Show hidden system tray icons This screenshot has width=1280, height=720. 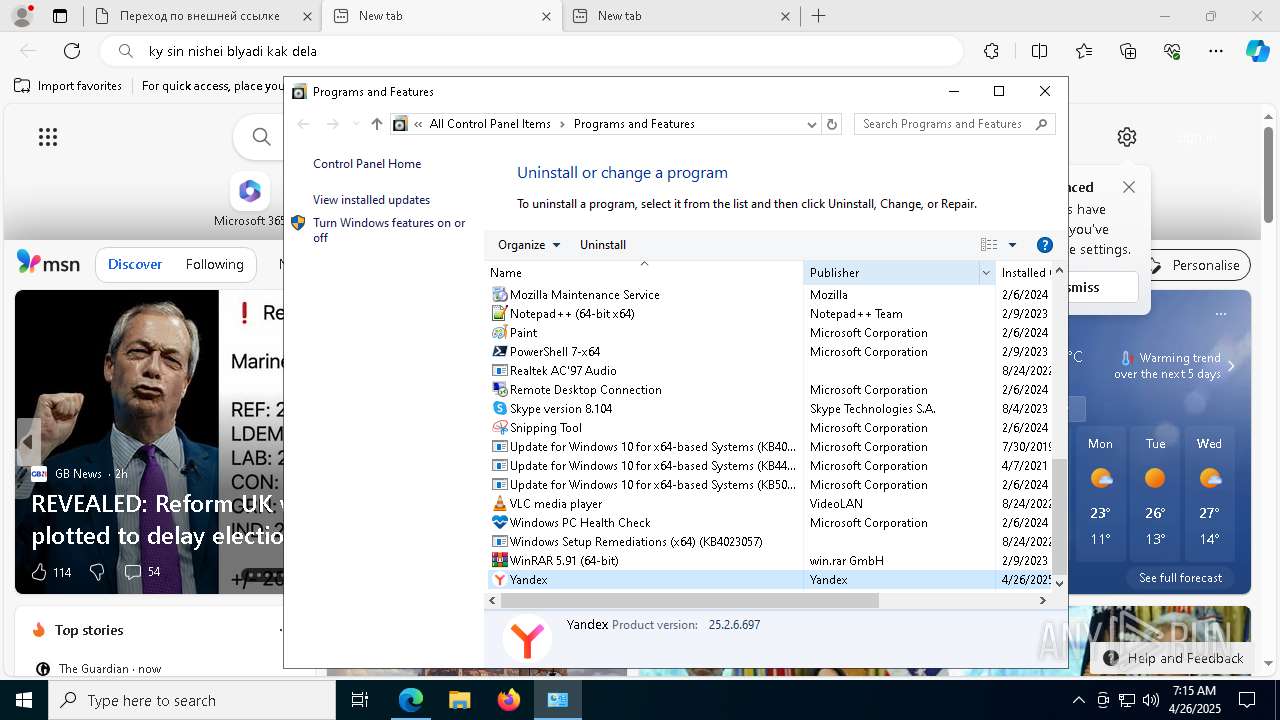click(1078, 700)
